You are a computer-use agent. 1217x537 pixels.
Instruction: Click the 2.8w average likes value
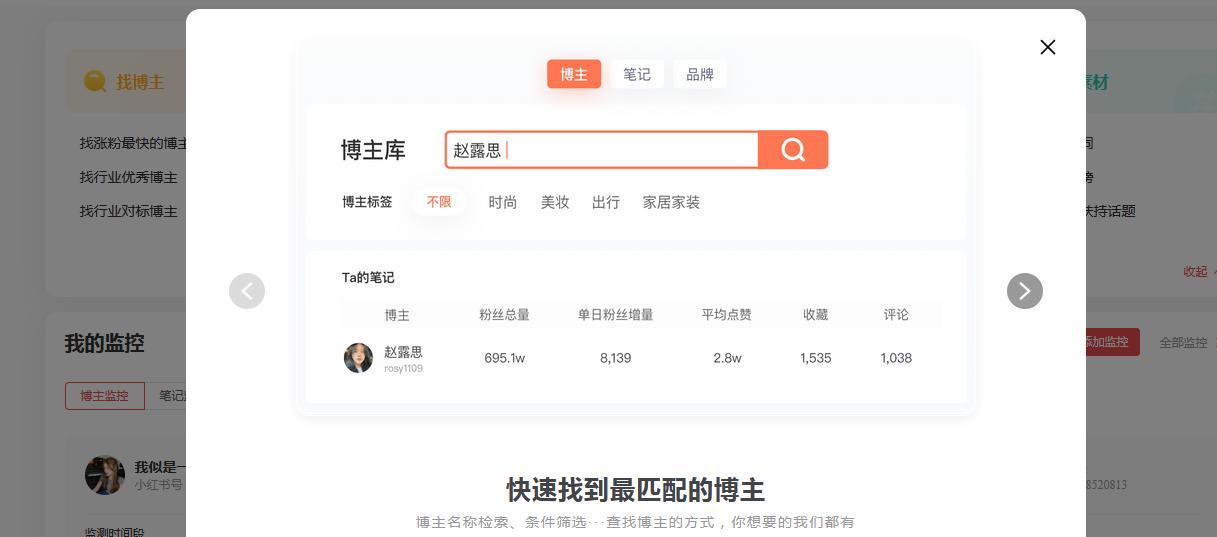(727, 358)
